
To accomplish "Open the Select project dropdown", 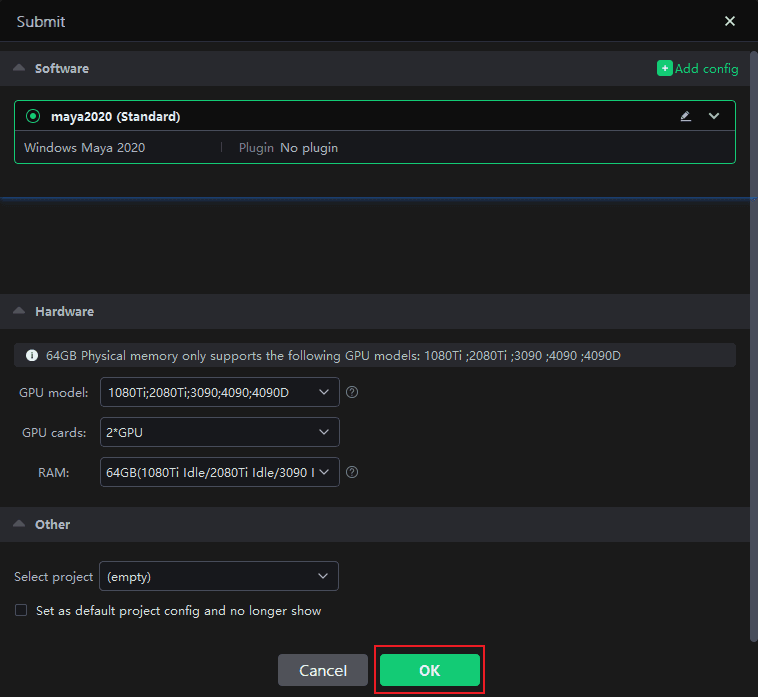I will (218, 576).
